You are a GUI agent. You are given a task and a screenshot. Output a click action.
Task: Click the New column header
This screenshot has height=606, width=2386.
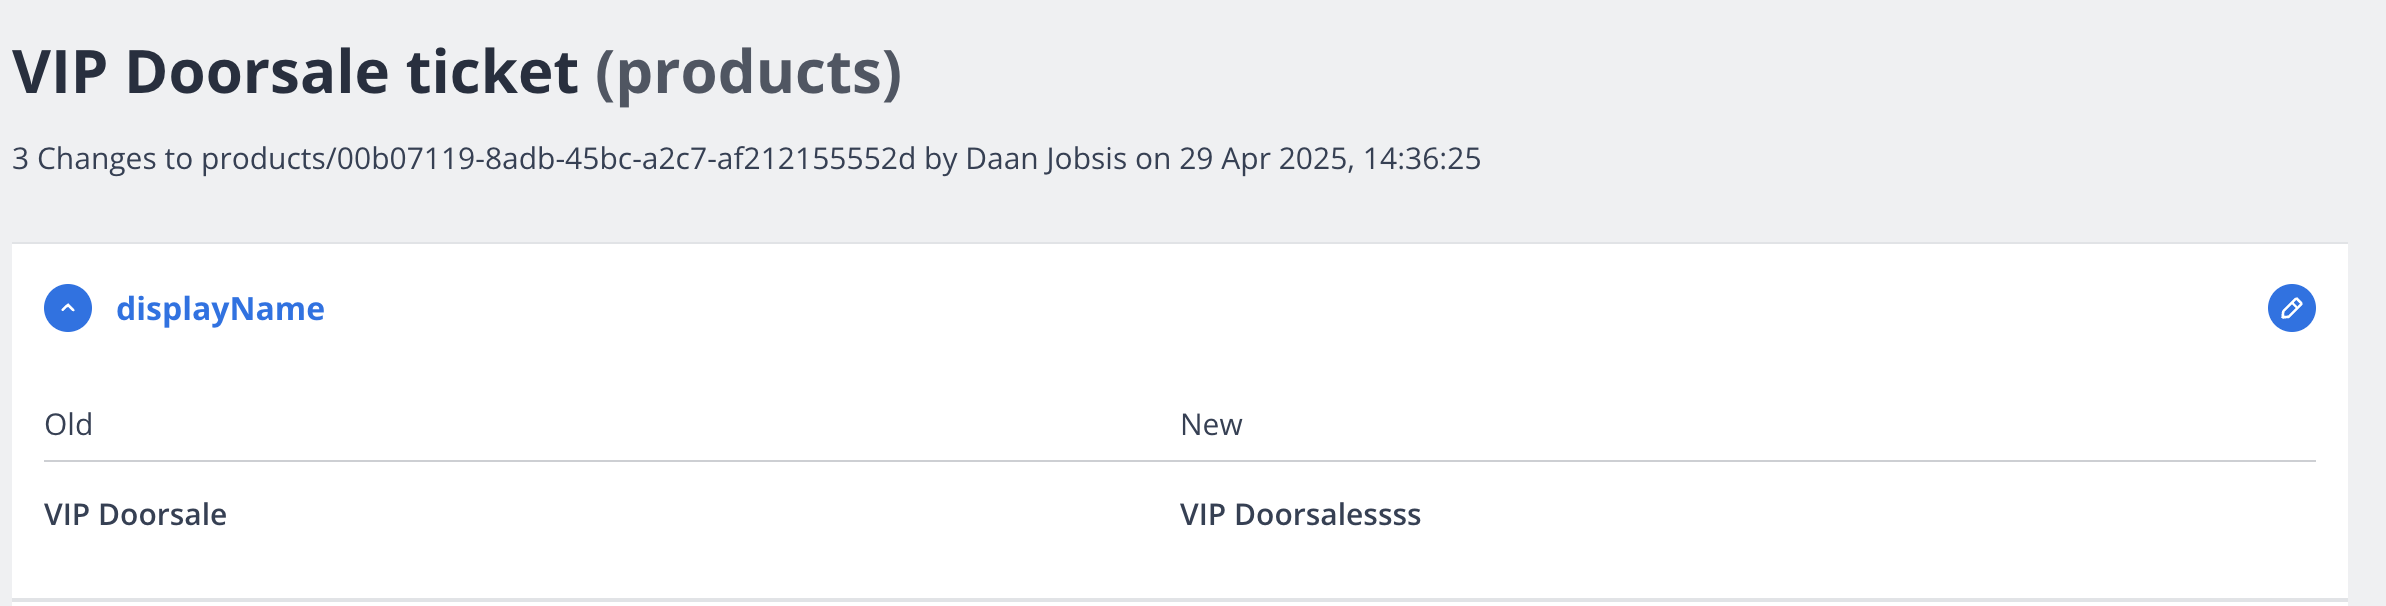point(1211,425)
